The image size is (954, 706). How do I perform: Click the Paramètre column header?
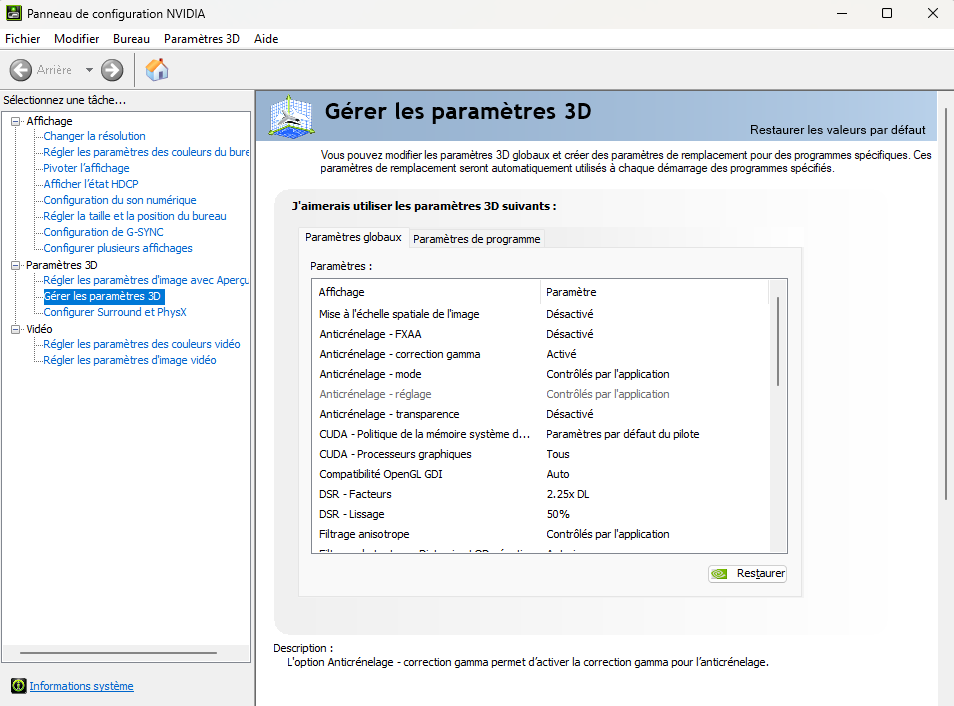[x=655, y=292]
